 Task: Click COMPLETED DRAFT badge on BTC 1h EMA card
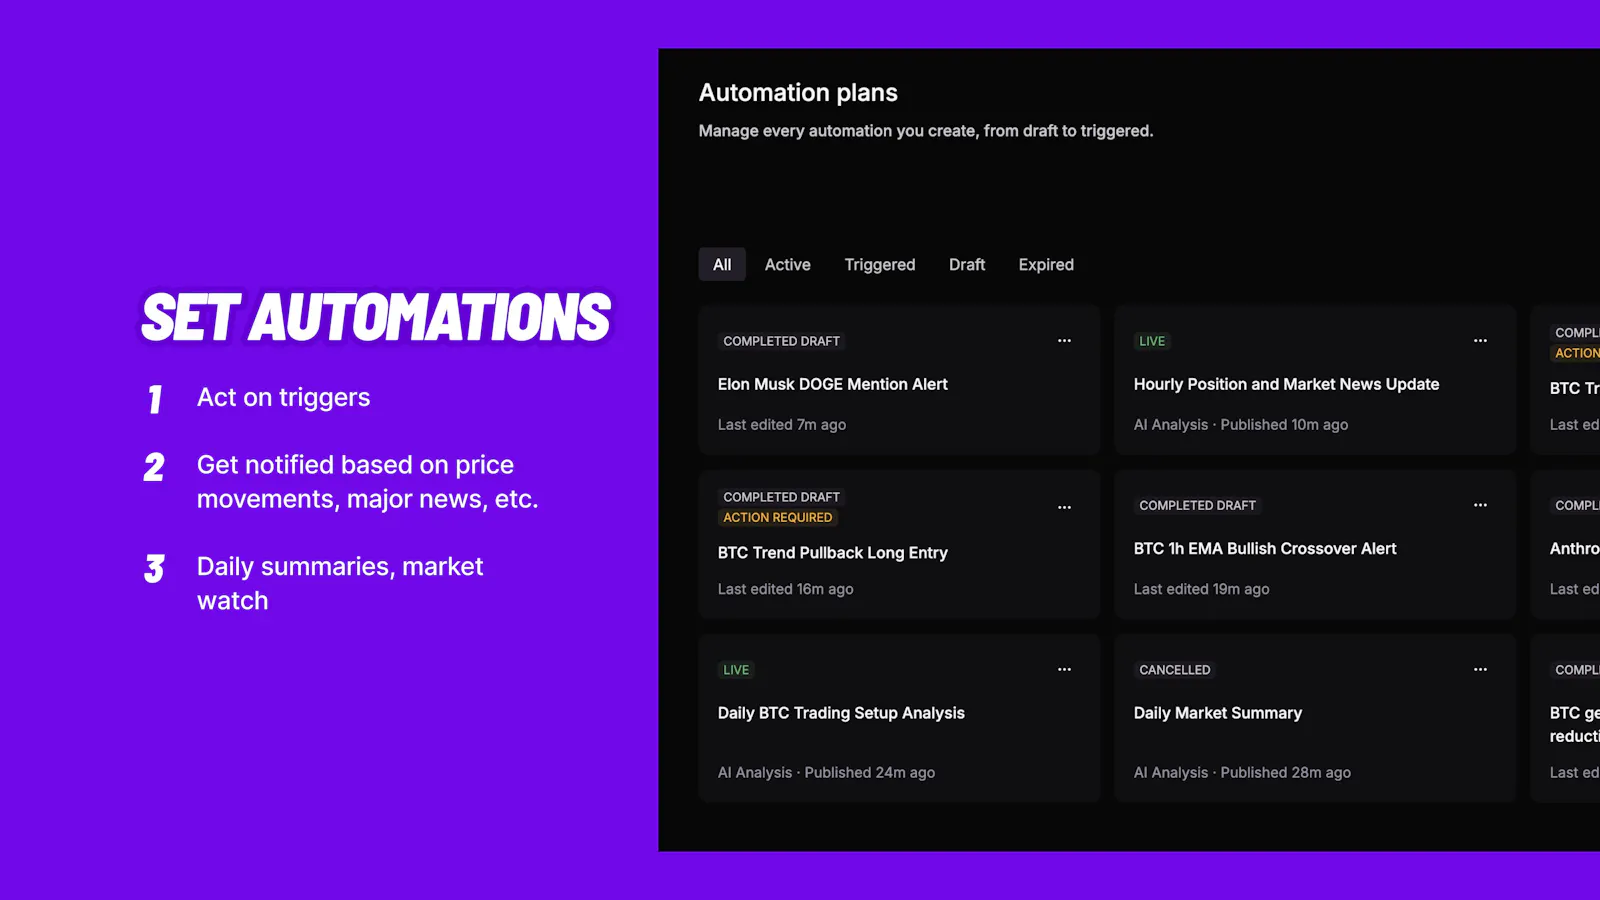click(x=1198, y=505)
